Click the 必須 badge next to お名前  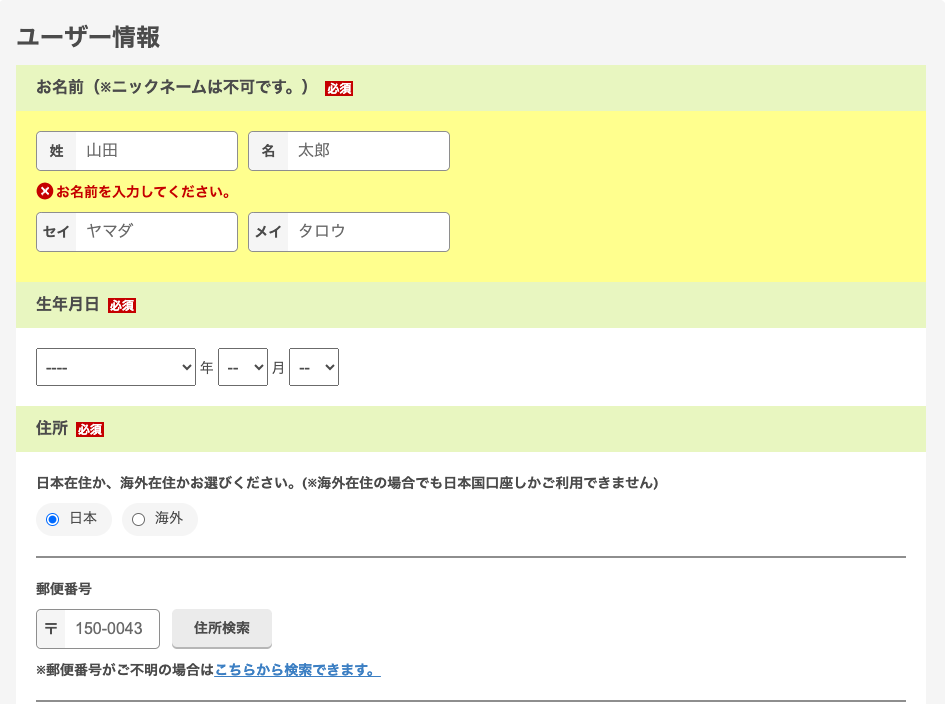coord(339,89)
